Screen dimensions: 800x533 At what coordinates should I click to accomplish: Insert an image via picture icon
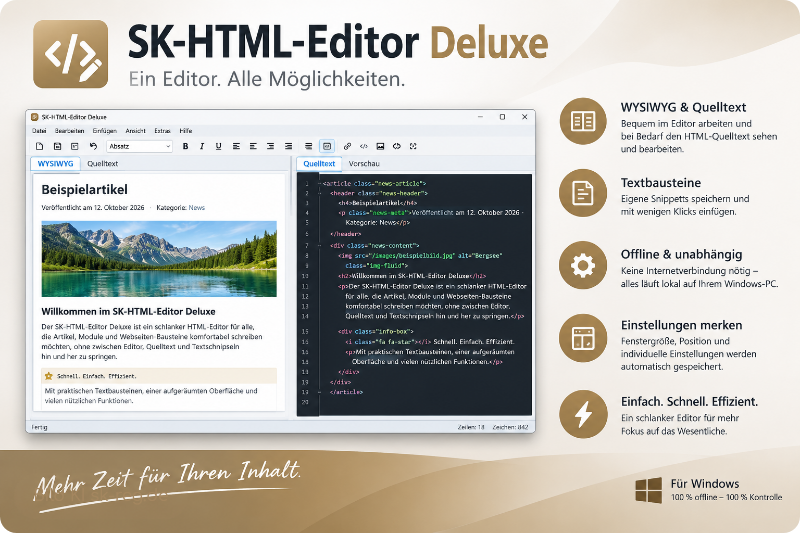(380, 146)
